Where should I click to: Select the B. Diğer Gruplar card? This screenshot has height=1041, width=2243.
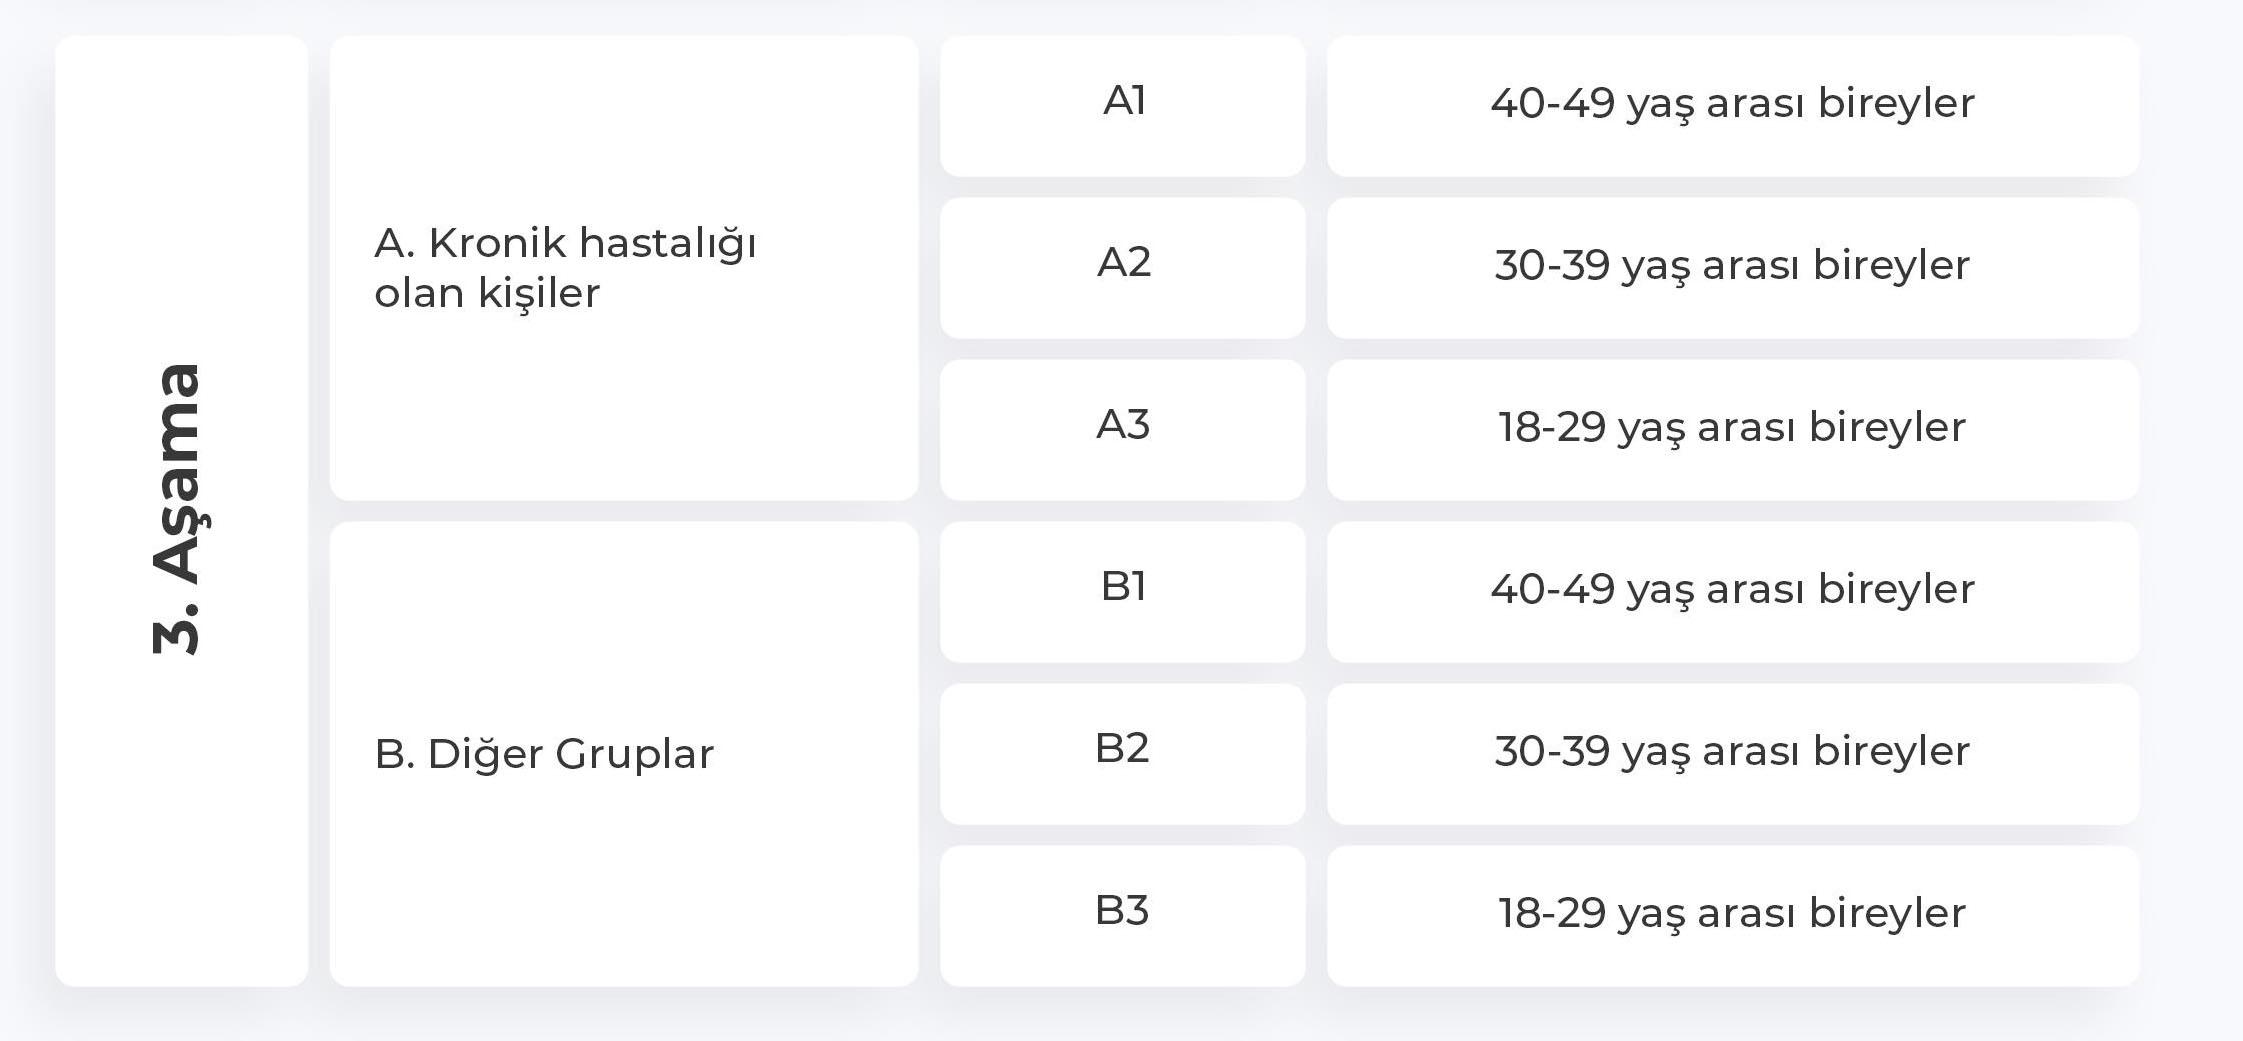pyautogui.click(x=624, y=754)
